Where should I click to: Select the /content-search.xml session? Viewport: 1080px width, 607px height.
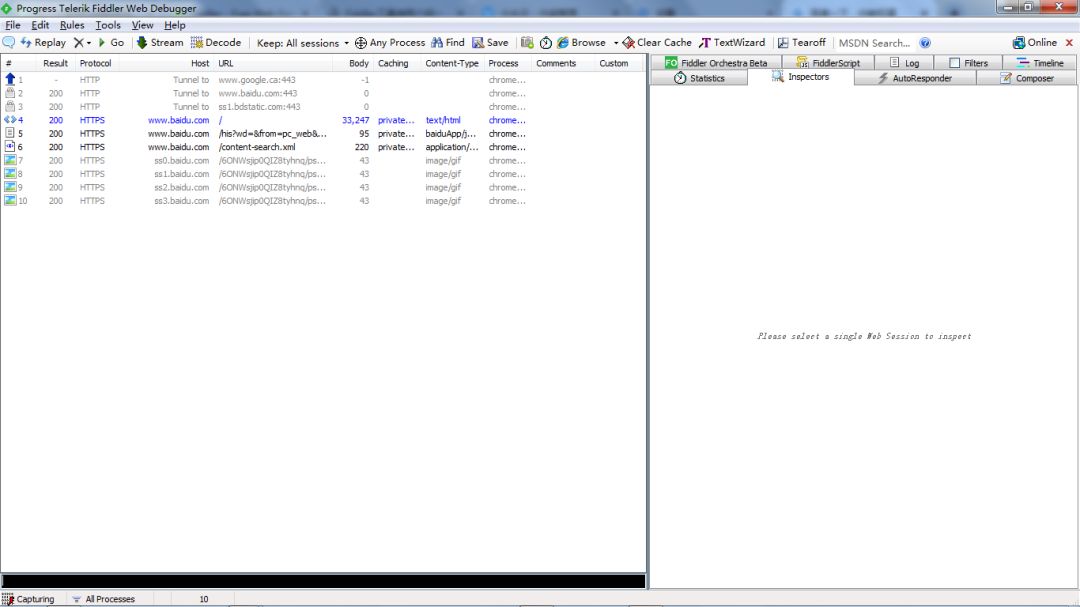point(323,147)
